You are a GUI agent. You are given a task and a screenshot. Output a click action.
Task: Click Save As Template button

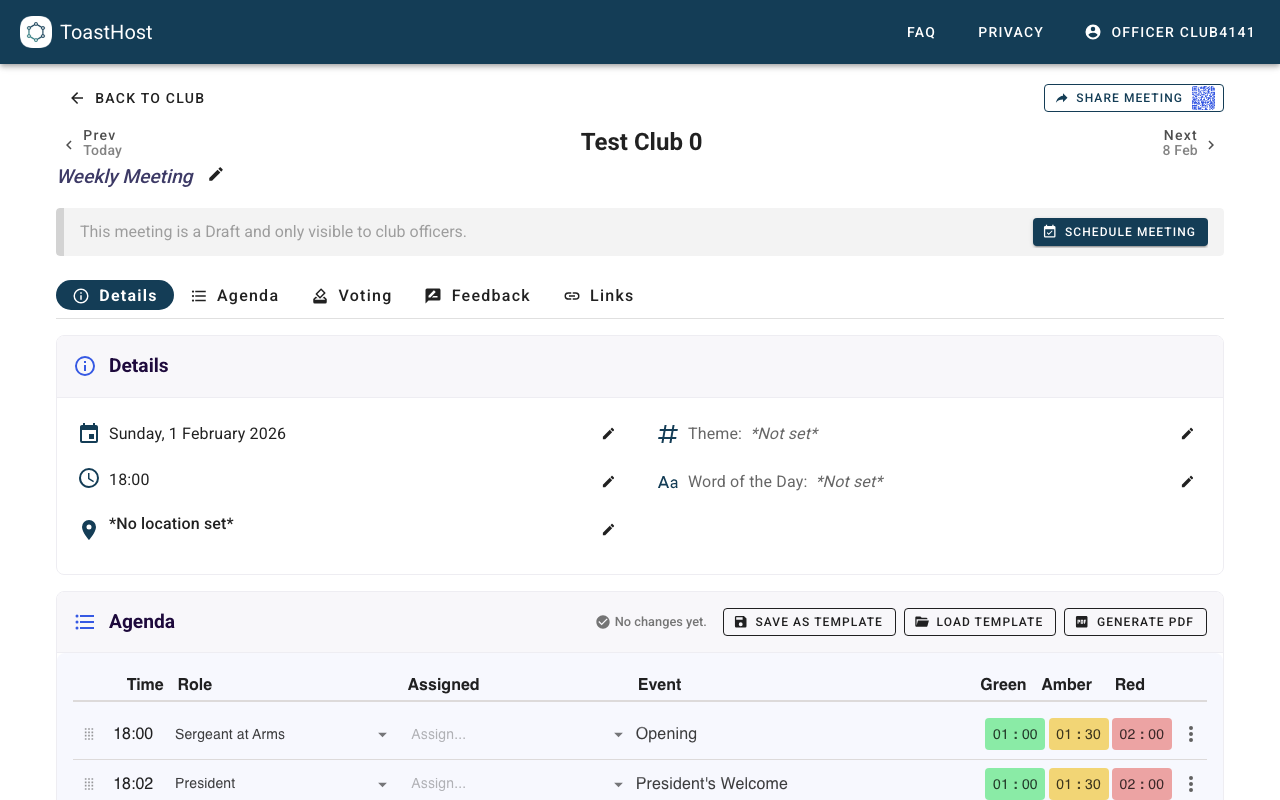809,622
